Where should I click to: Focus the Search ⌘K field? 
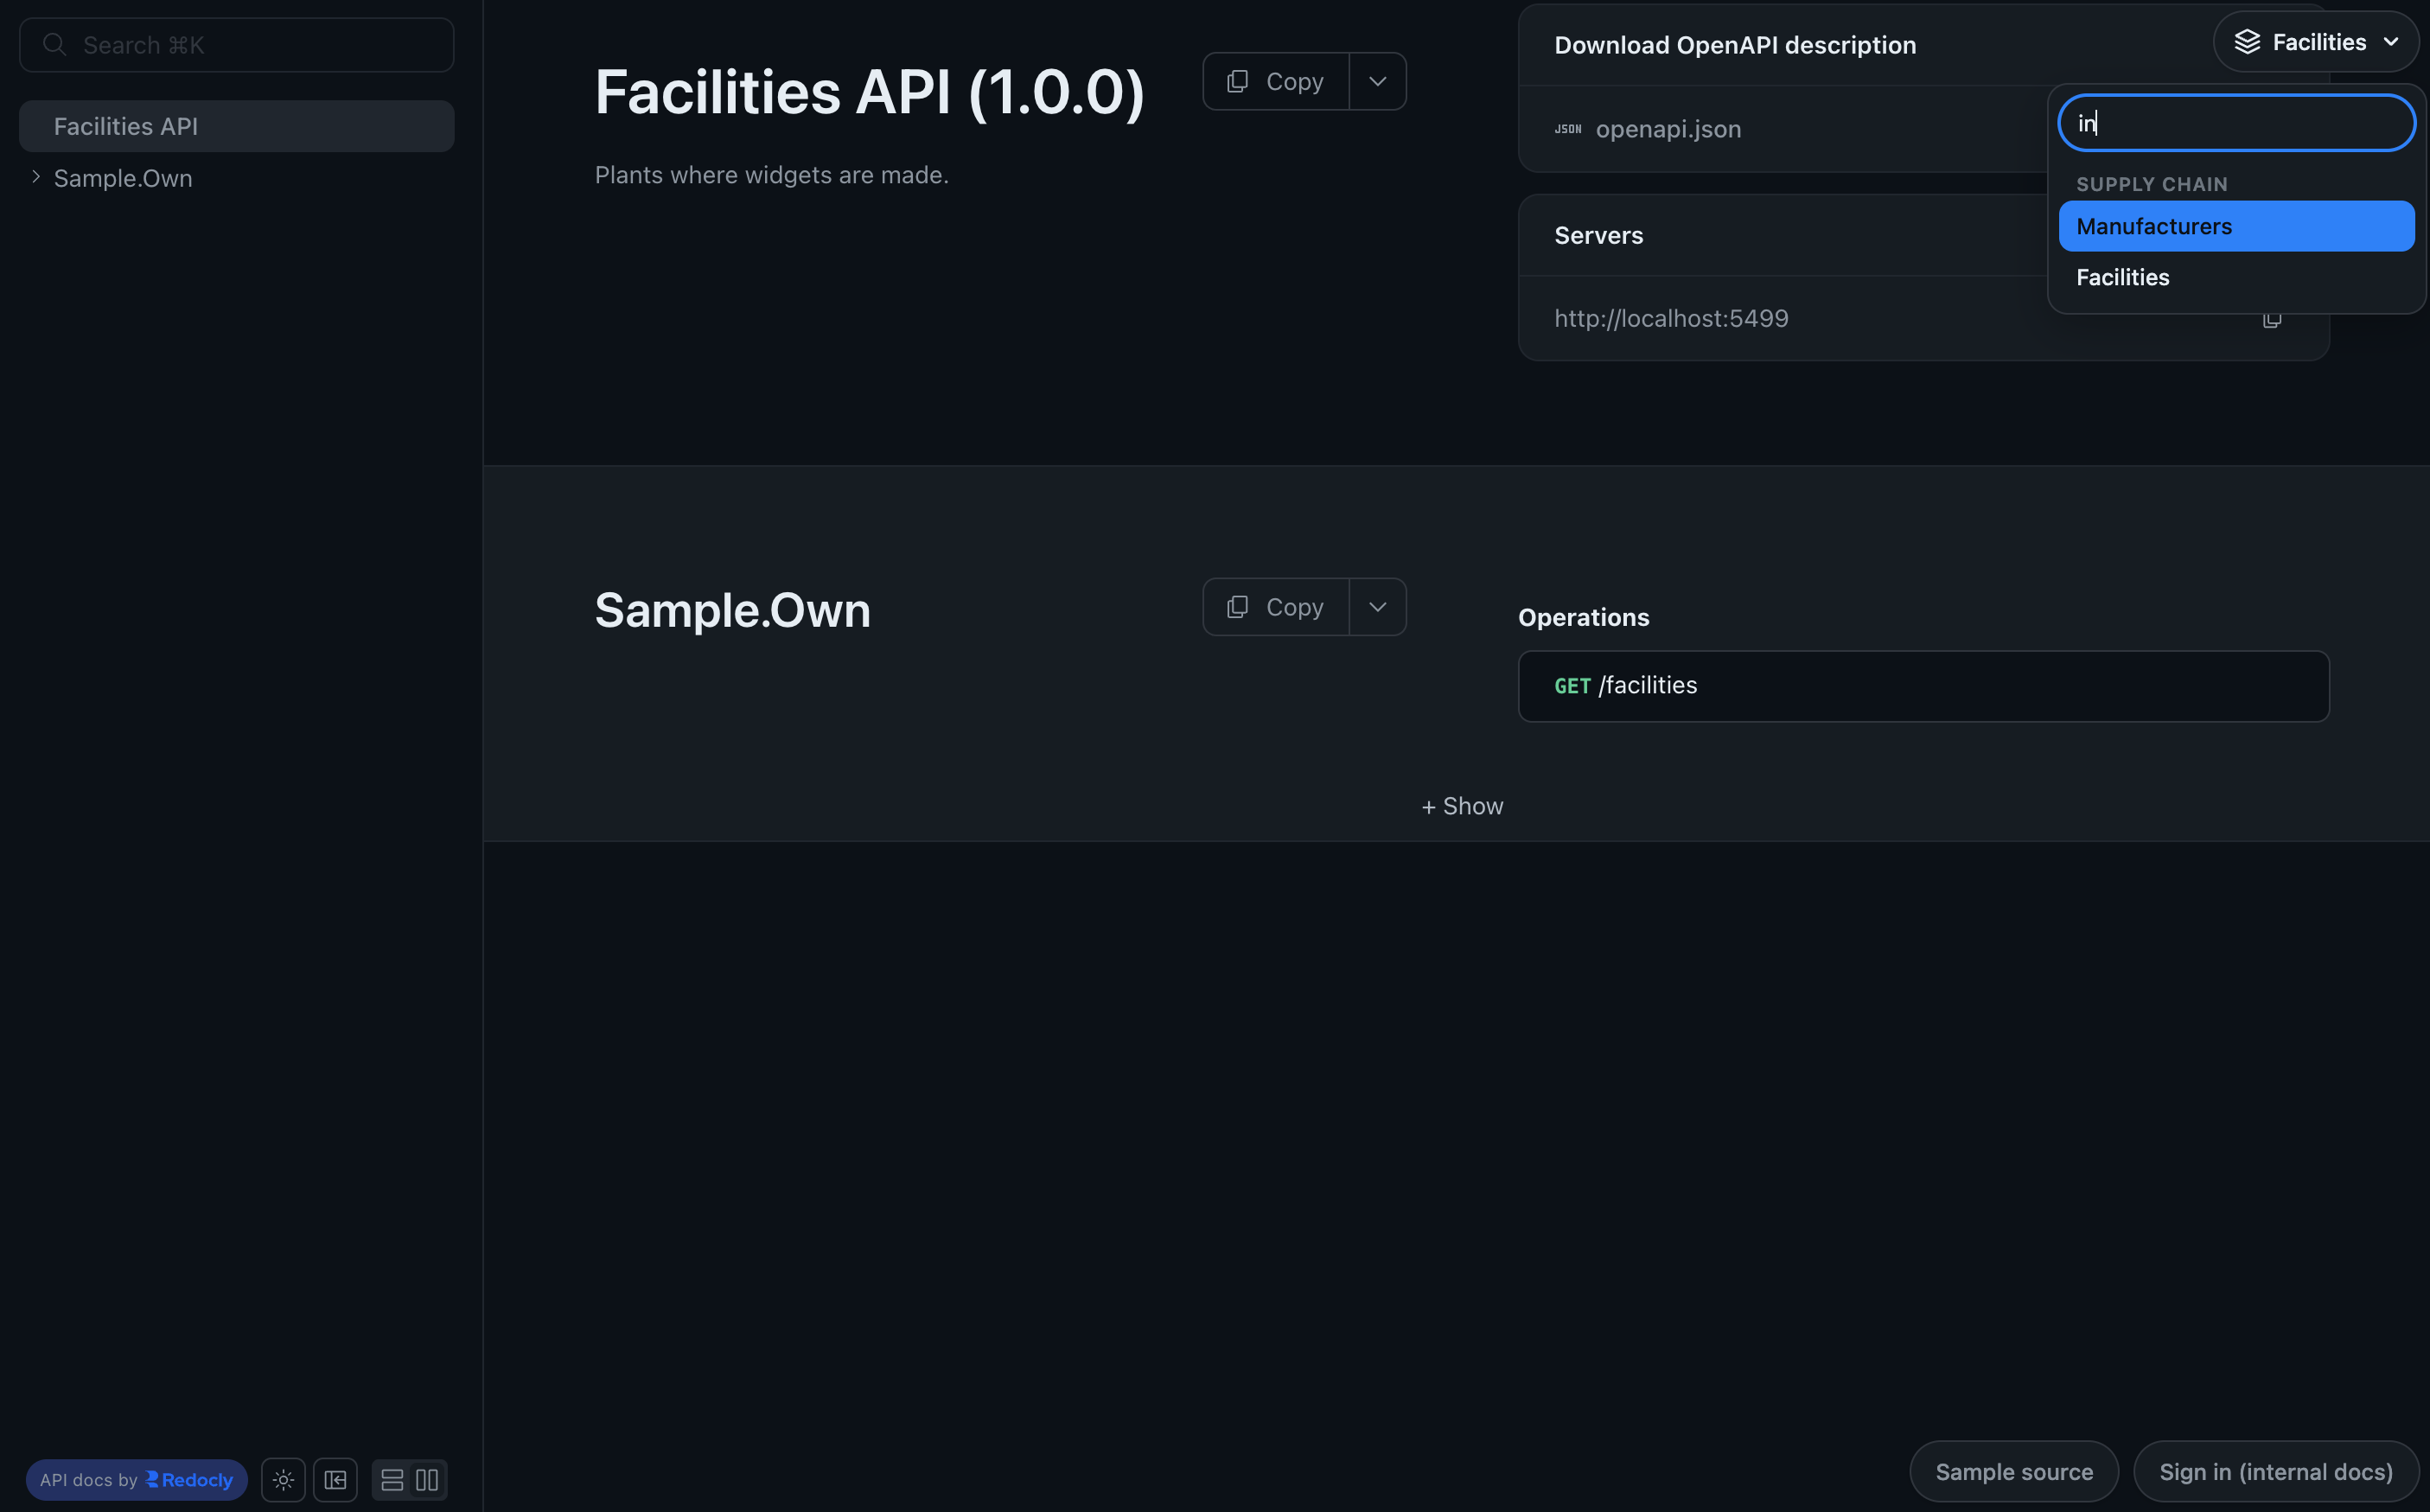click(x=237, y=45)
